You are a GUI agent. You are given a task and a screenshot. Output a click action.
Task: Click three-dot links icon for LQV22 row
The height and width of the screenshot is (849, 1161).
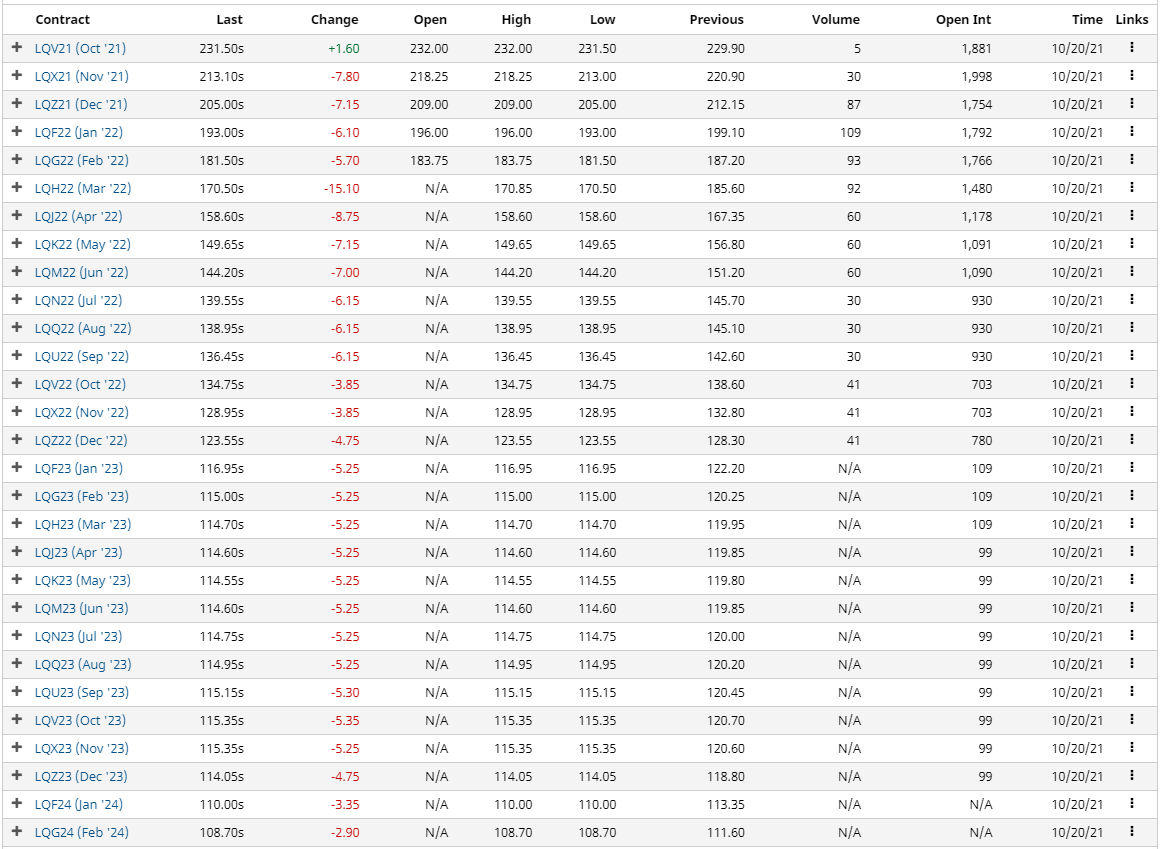click(1132, 383)
